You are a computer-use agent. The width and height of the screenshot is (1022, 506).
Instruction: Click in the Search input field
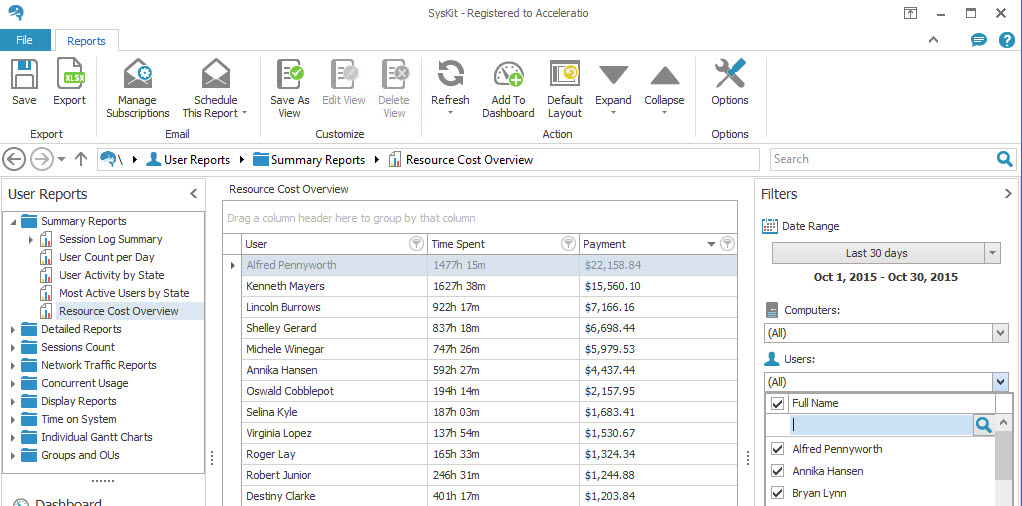coord(883,159)
